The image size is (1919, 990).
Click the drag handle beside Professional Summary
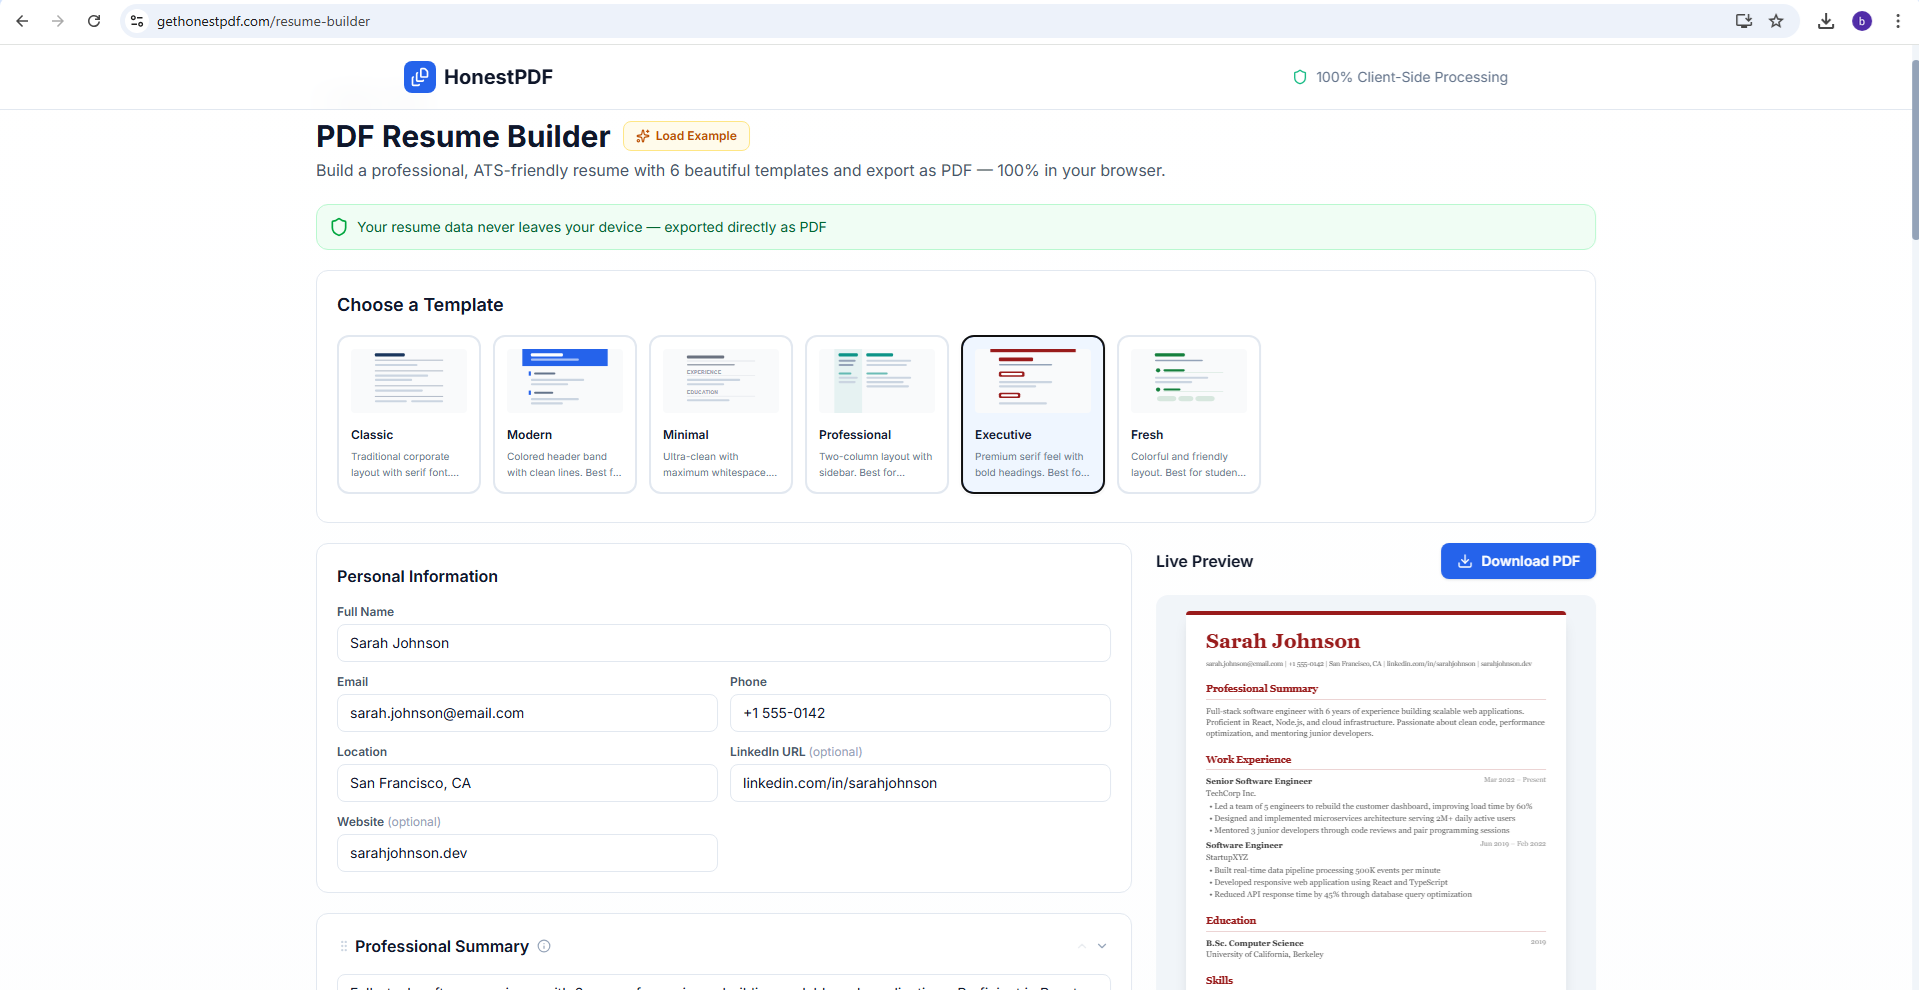343,946
